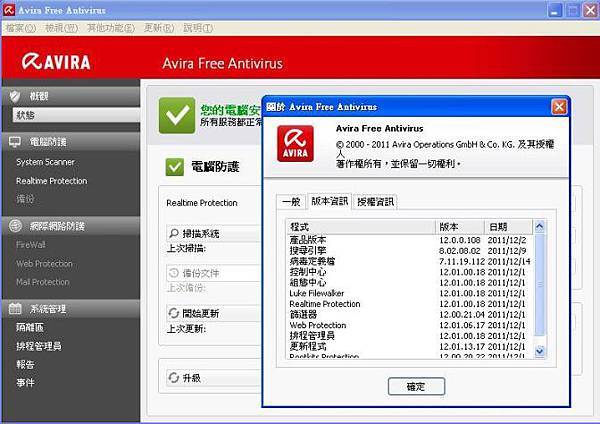Click the refresh icon in 開始更新

(174, 313)
